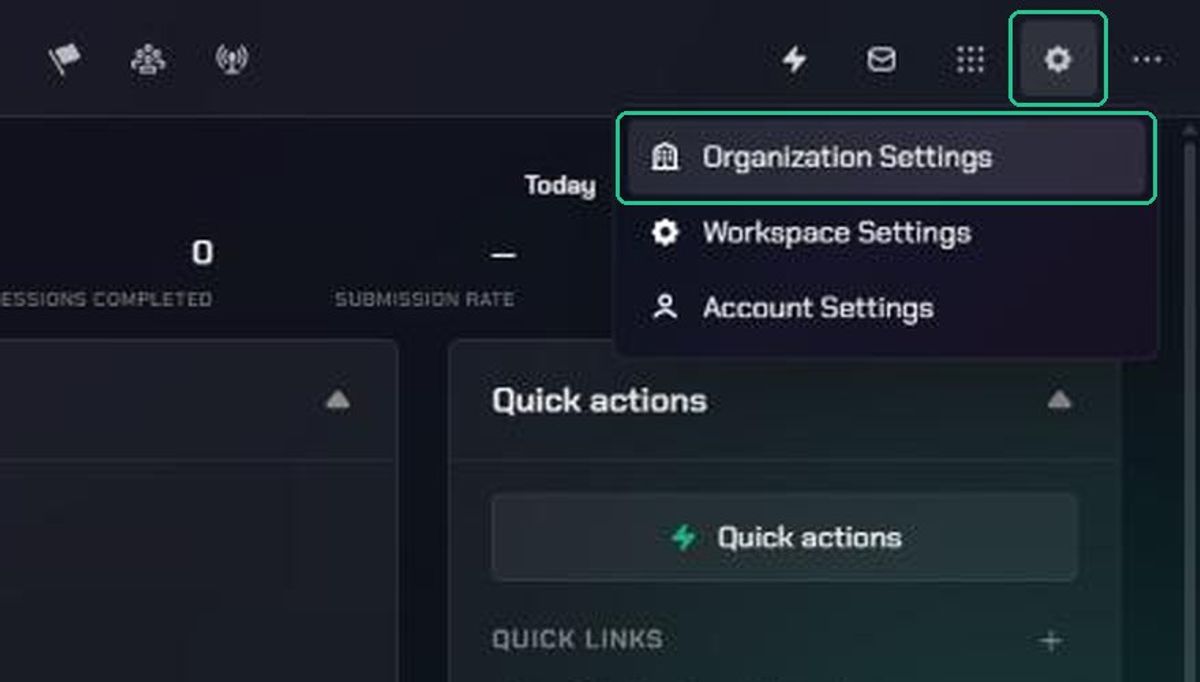This screenshot has width=1200, height=682.
Task: Click the person icon beside Account Settings
Action: click(x=665, y=308)
